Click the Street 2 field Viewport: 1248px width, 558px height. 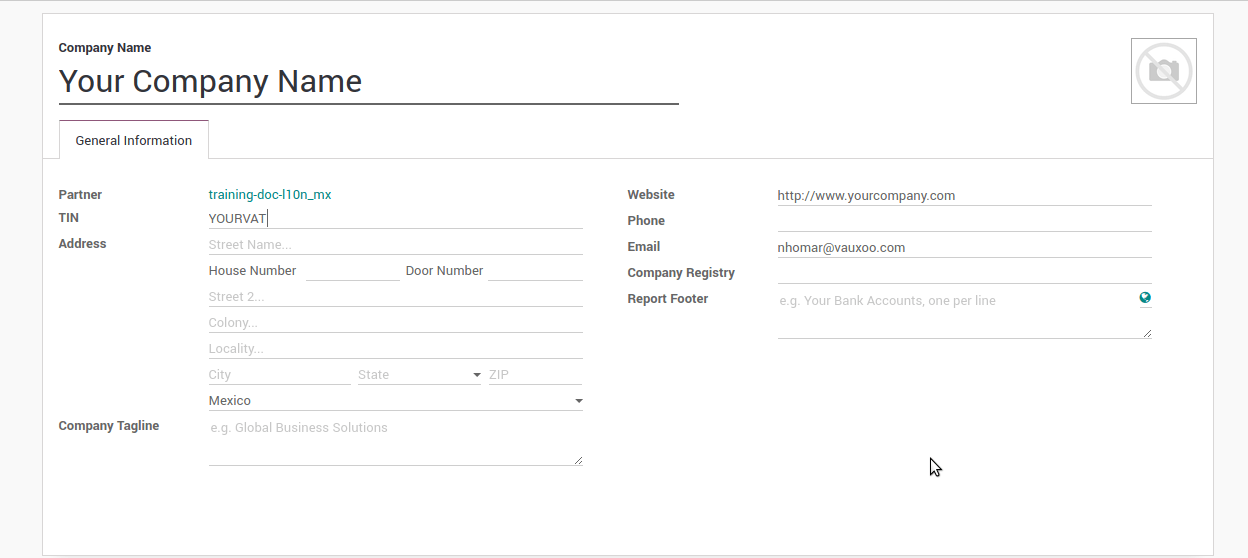[395, 297]
